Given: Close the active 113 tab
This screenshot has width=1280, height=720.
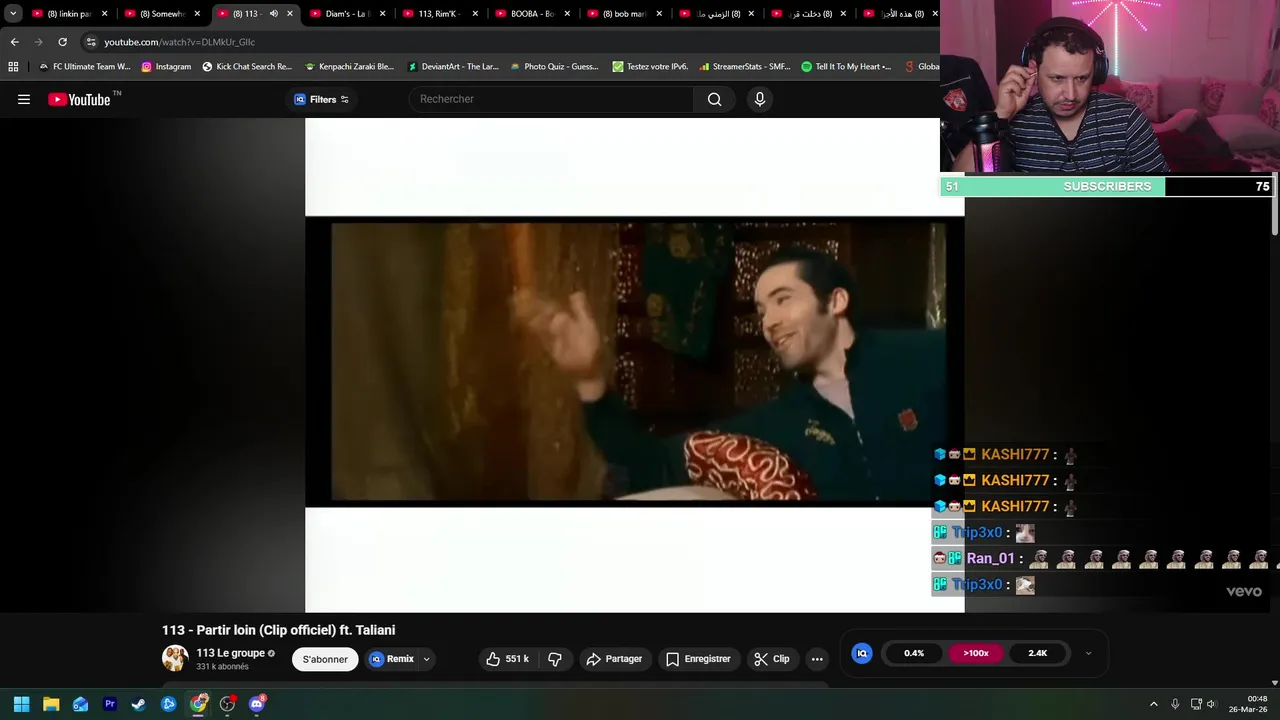Looking at the screenshot, I should [x=290, y=14].
